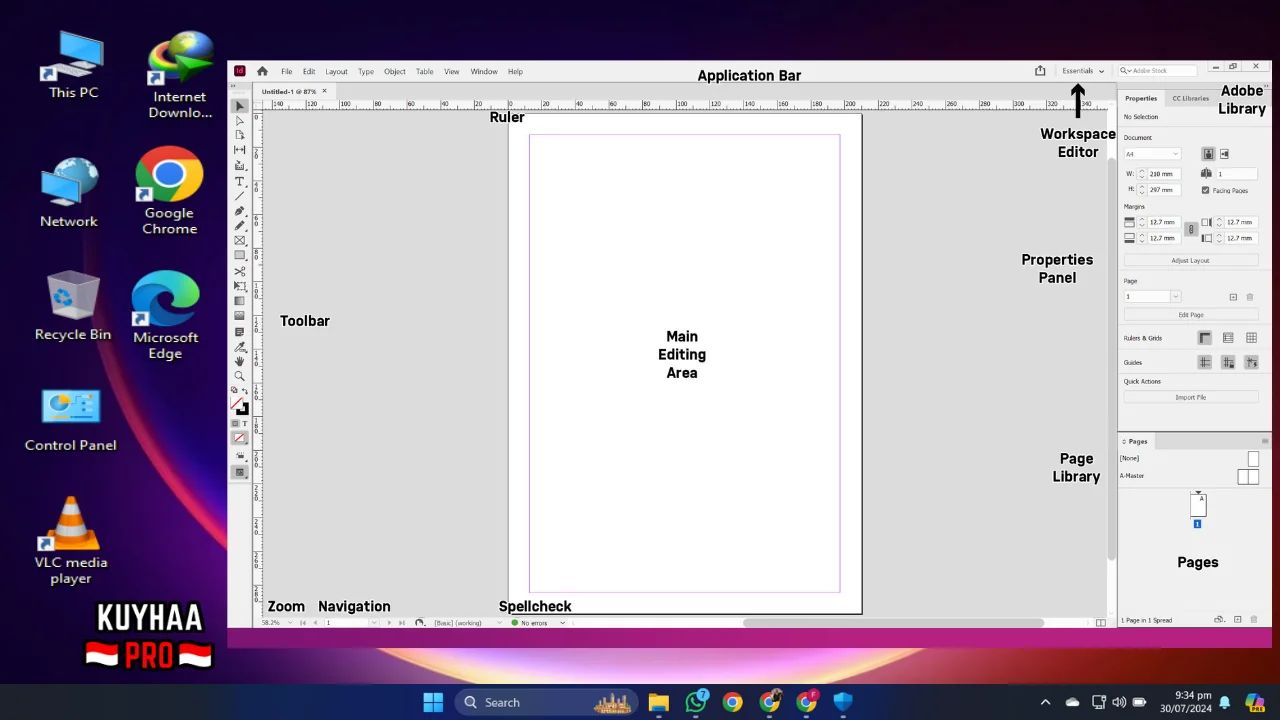1280x720 pixels.
Task: Open the Preflight menu icon in status bar
Action: [420, 622]
